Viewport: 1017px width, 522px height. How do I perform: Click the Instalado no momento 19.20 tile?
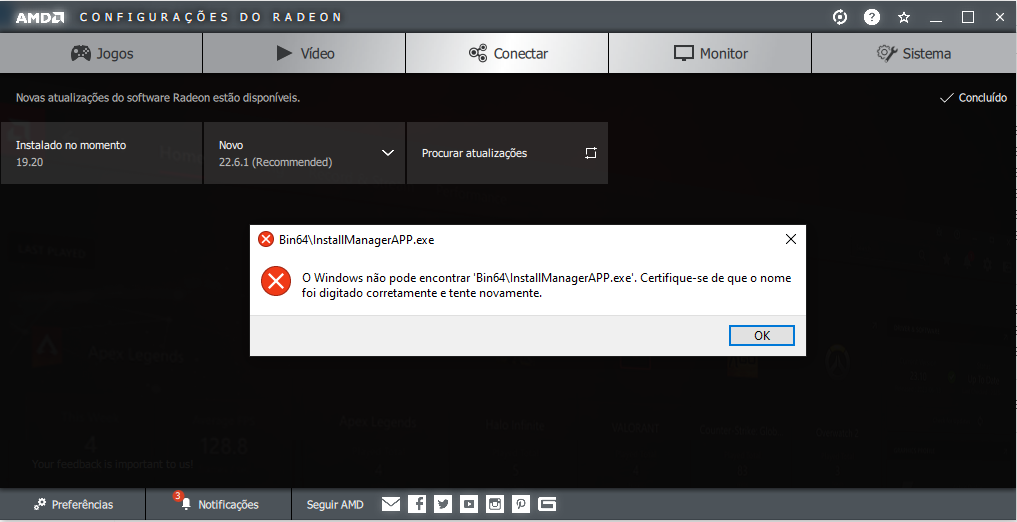coord(101,153)
